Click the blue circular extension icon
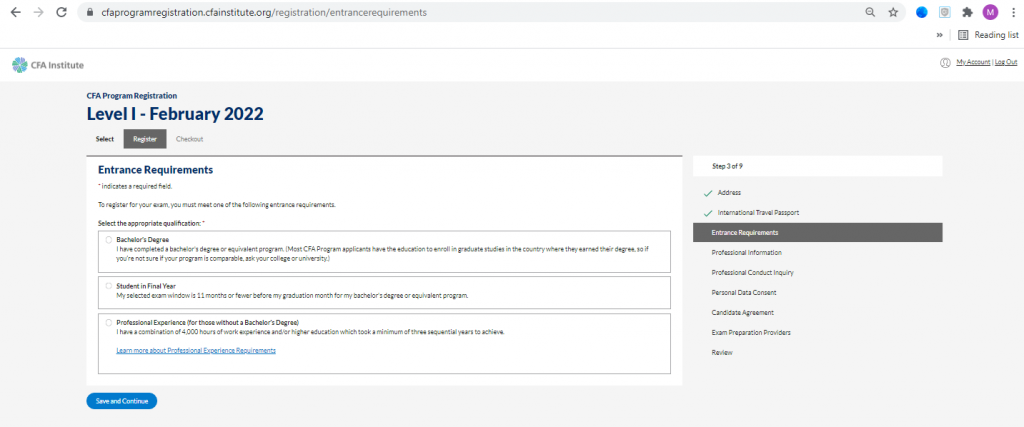 (x=921, y=12)
